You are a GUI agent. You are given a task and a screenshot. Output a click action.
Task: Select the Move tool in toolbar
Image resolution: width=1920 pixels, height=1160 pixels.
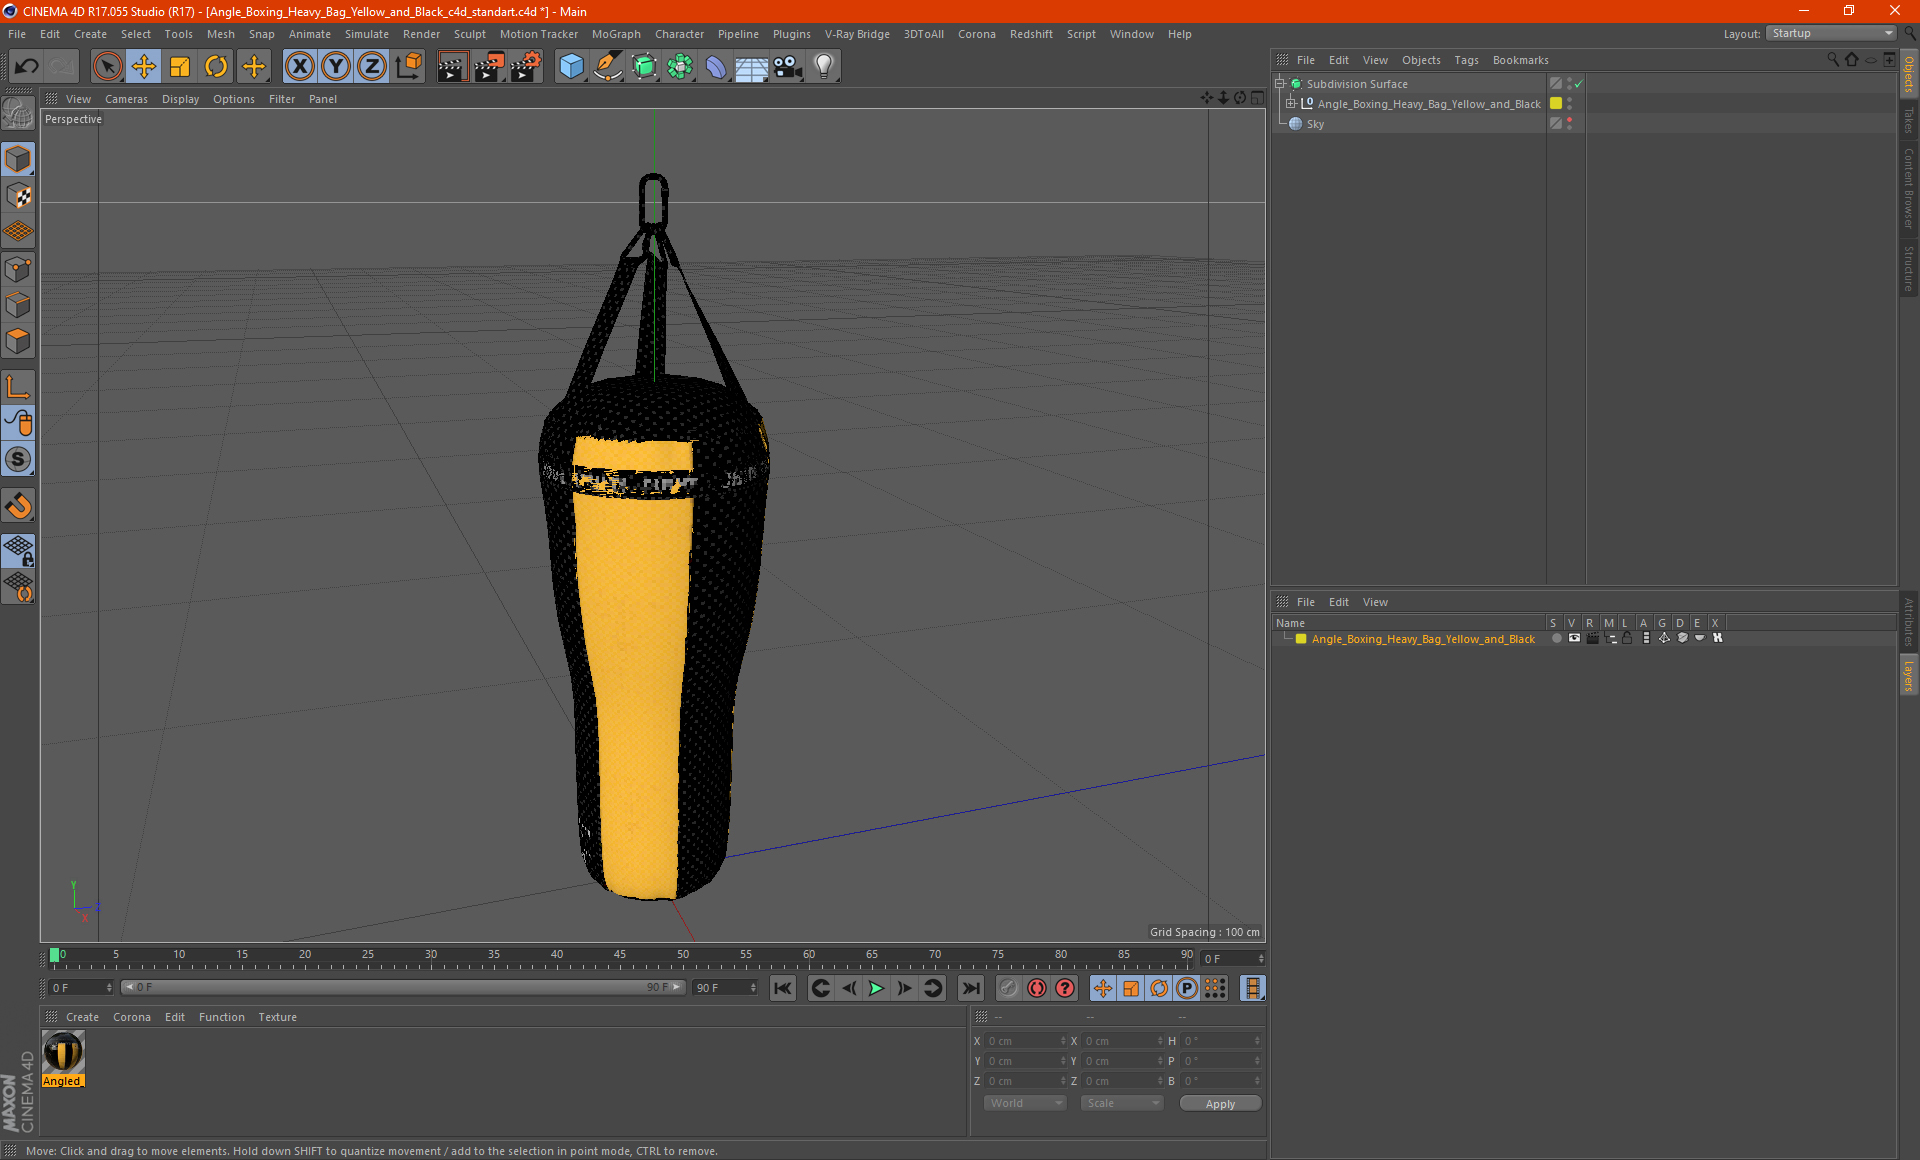(x=144, y=67)
